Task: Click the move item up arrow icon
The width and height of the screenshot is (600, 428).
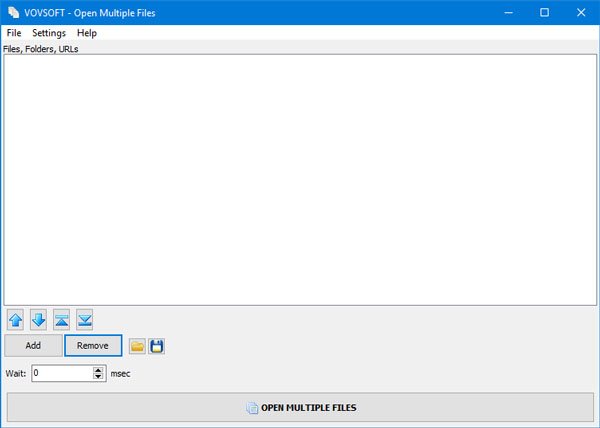Action: point(15,320)
